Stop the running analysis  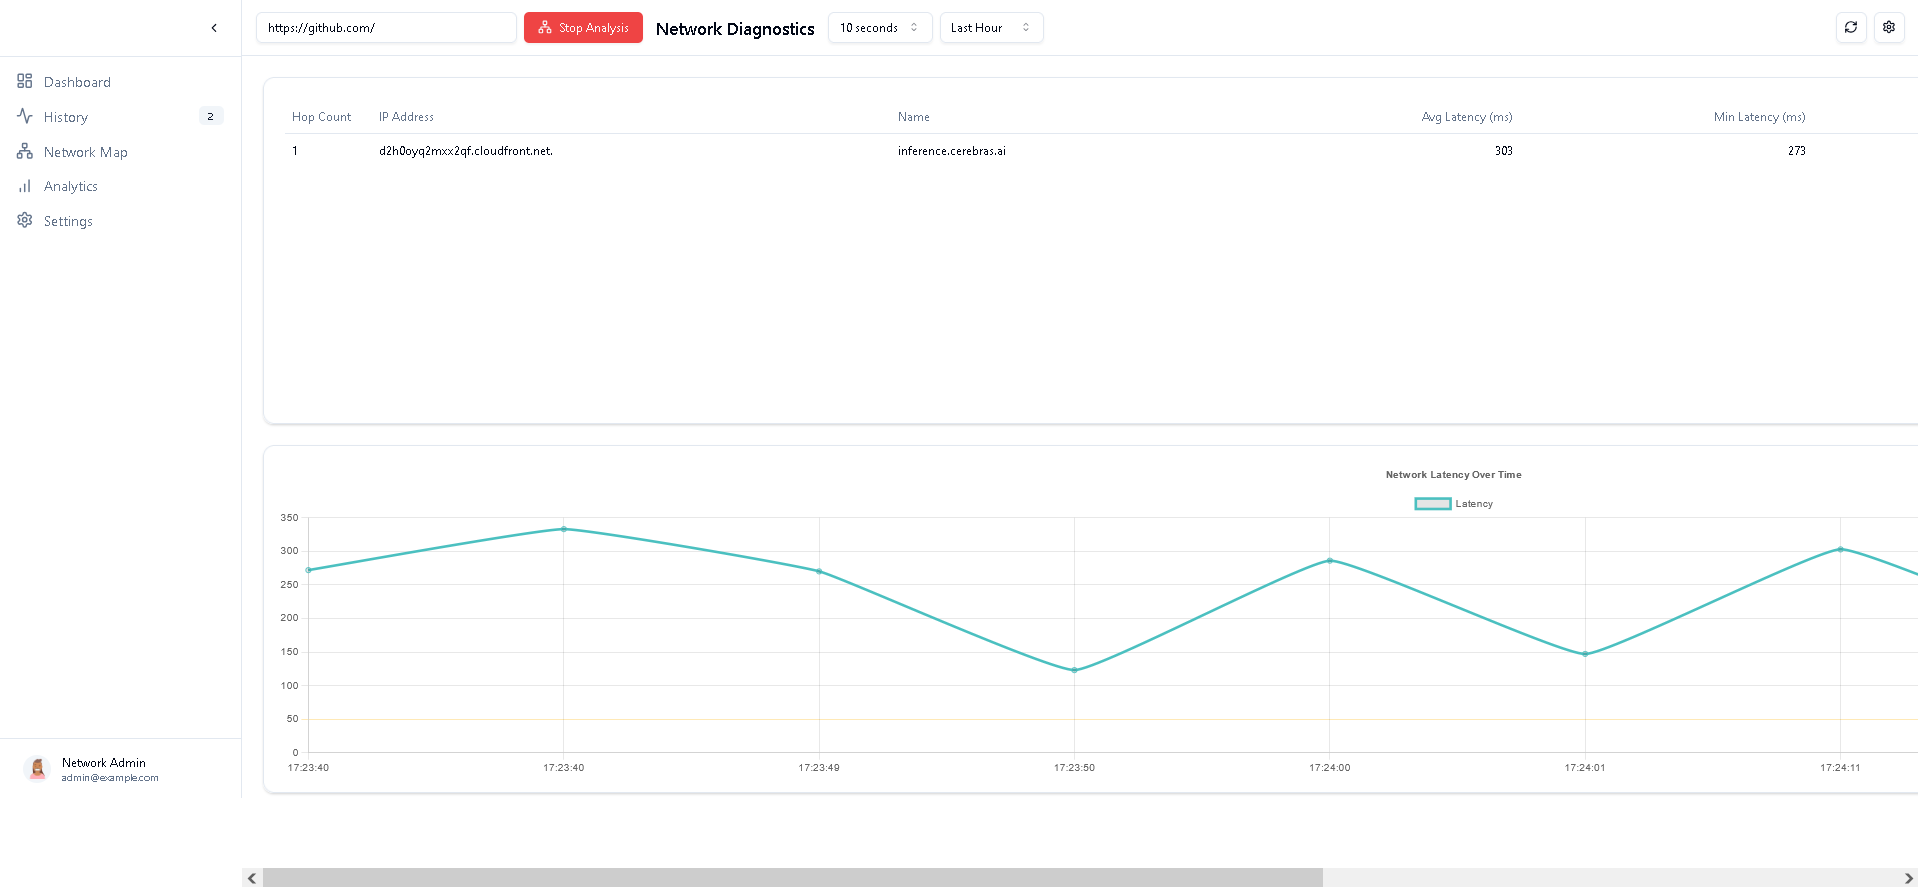[x=583, y=28]
